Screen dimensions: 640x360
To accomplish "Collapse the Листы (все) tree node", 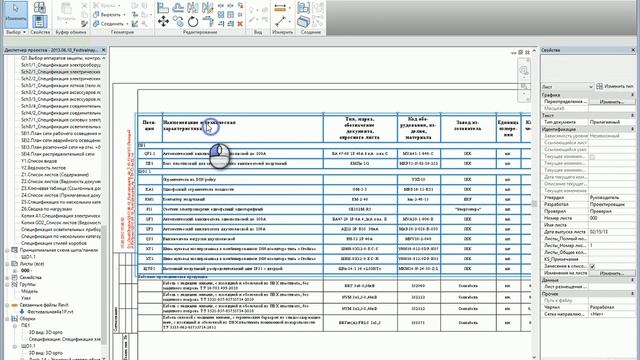I will click(x=7, y=264).
